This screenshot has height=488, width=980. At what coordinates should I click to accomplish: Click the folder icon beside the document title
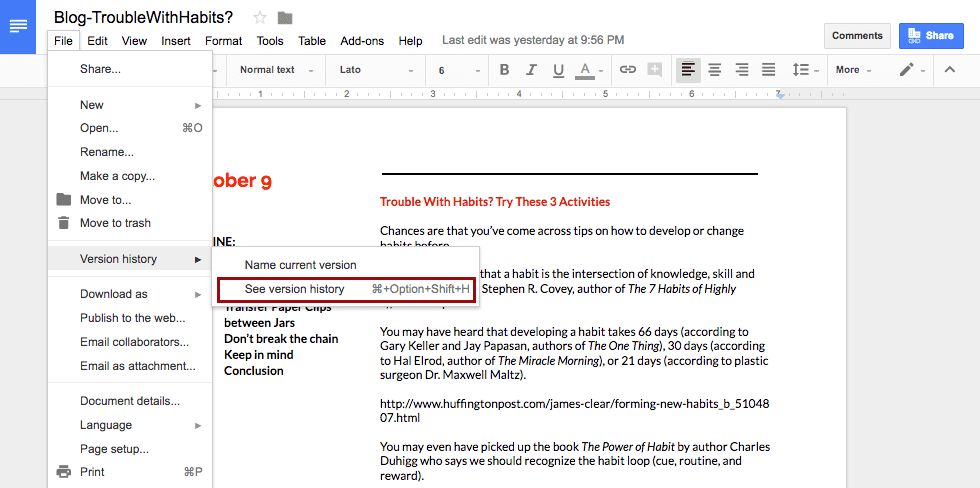pos(285,17)
